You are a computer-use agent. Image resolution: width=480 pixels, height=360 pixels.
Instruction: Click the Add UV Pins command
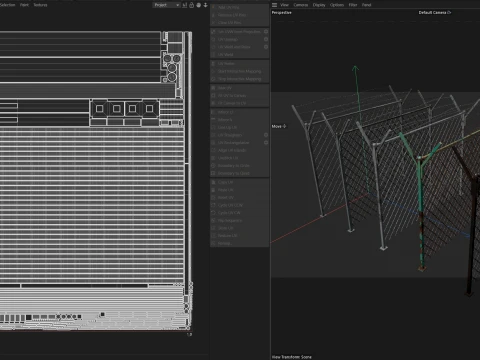240,7
